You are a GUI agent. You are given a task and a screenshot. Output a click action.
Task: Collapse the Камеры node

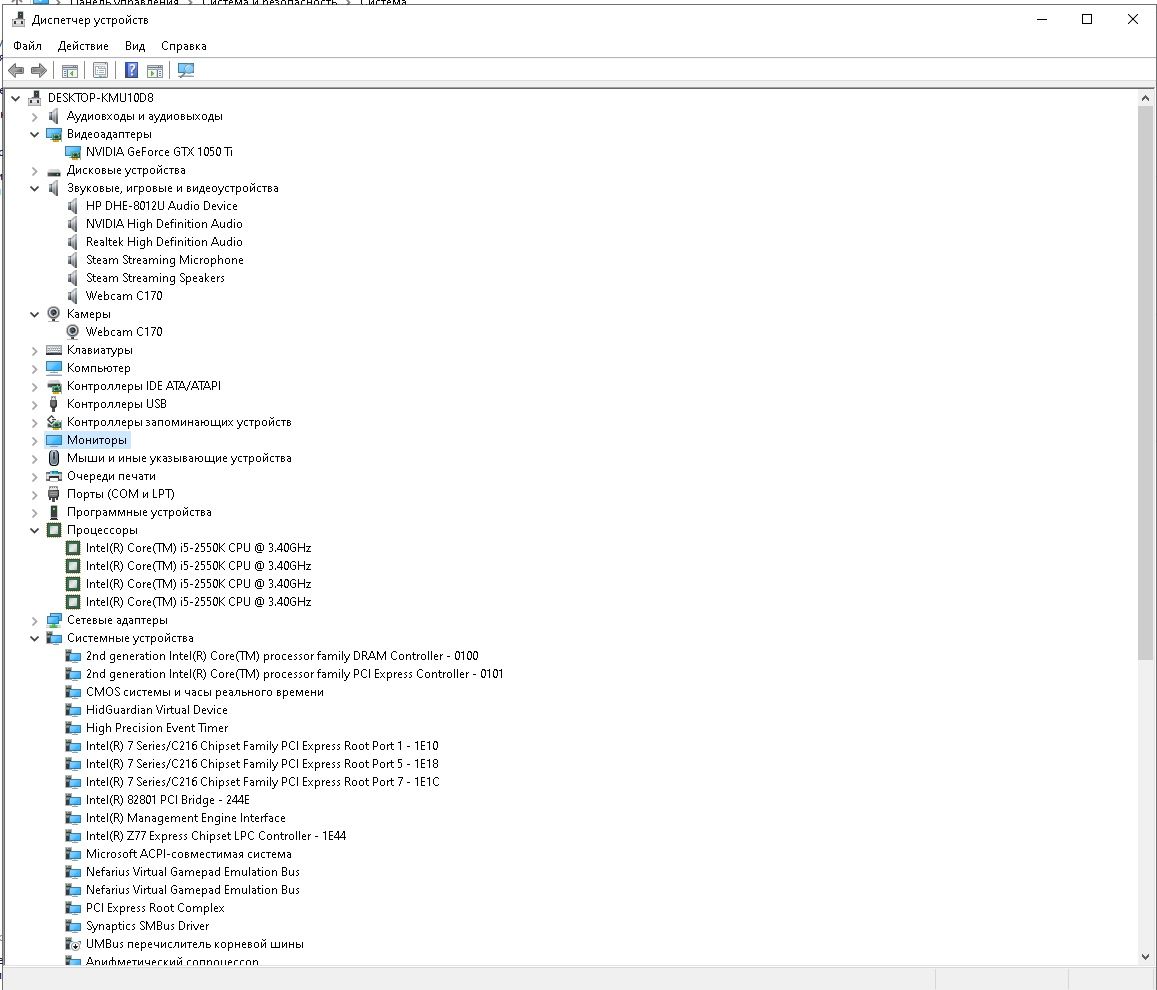pos(34,314)
